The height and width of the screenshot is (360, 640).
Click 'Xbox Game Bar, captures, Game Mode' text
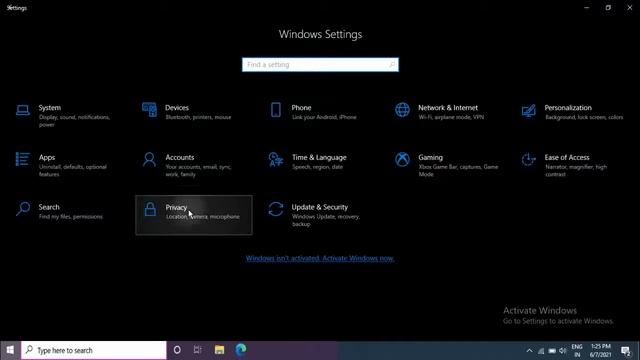458,171
